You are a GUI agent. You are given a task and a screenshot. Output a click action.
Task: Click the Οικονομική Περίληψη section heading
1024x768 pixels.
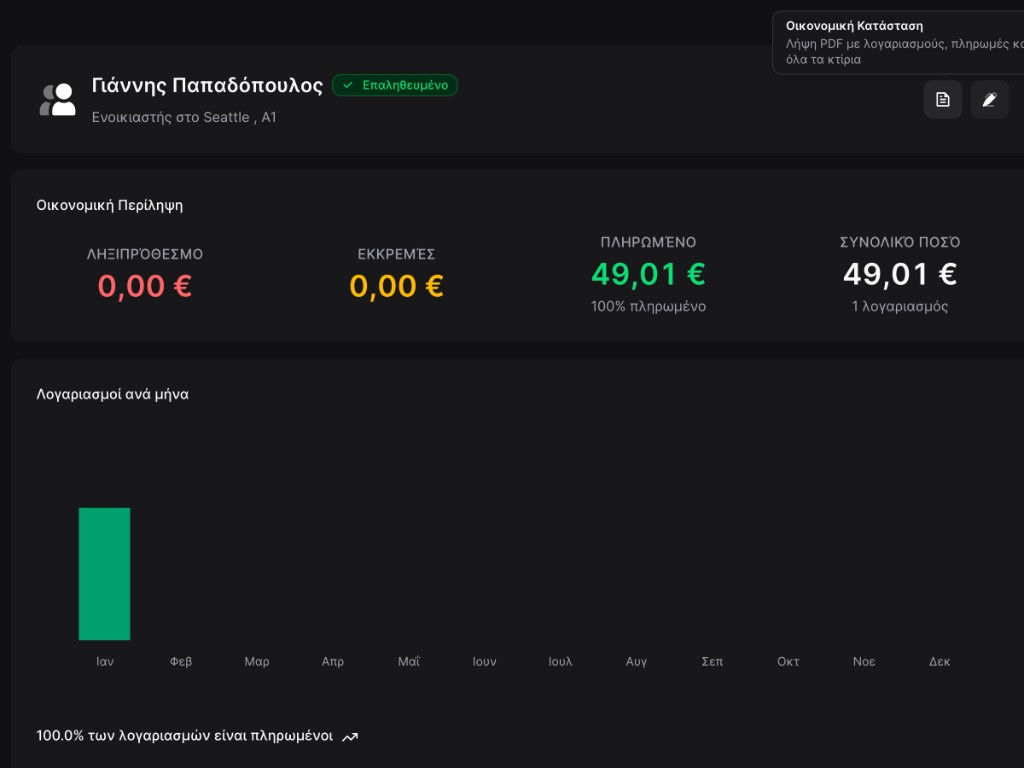109,205
